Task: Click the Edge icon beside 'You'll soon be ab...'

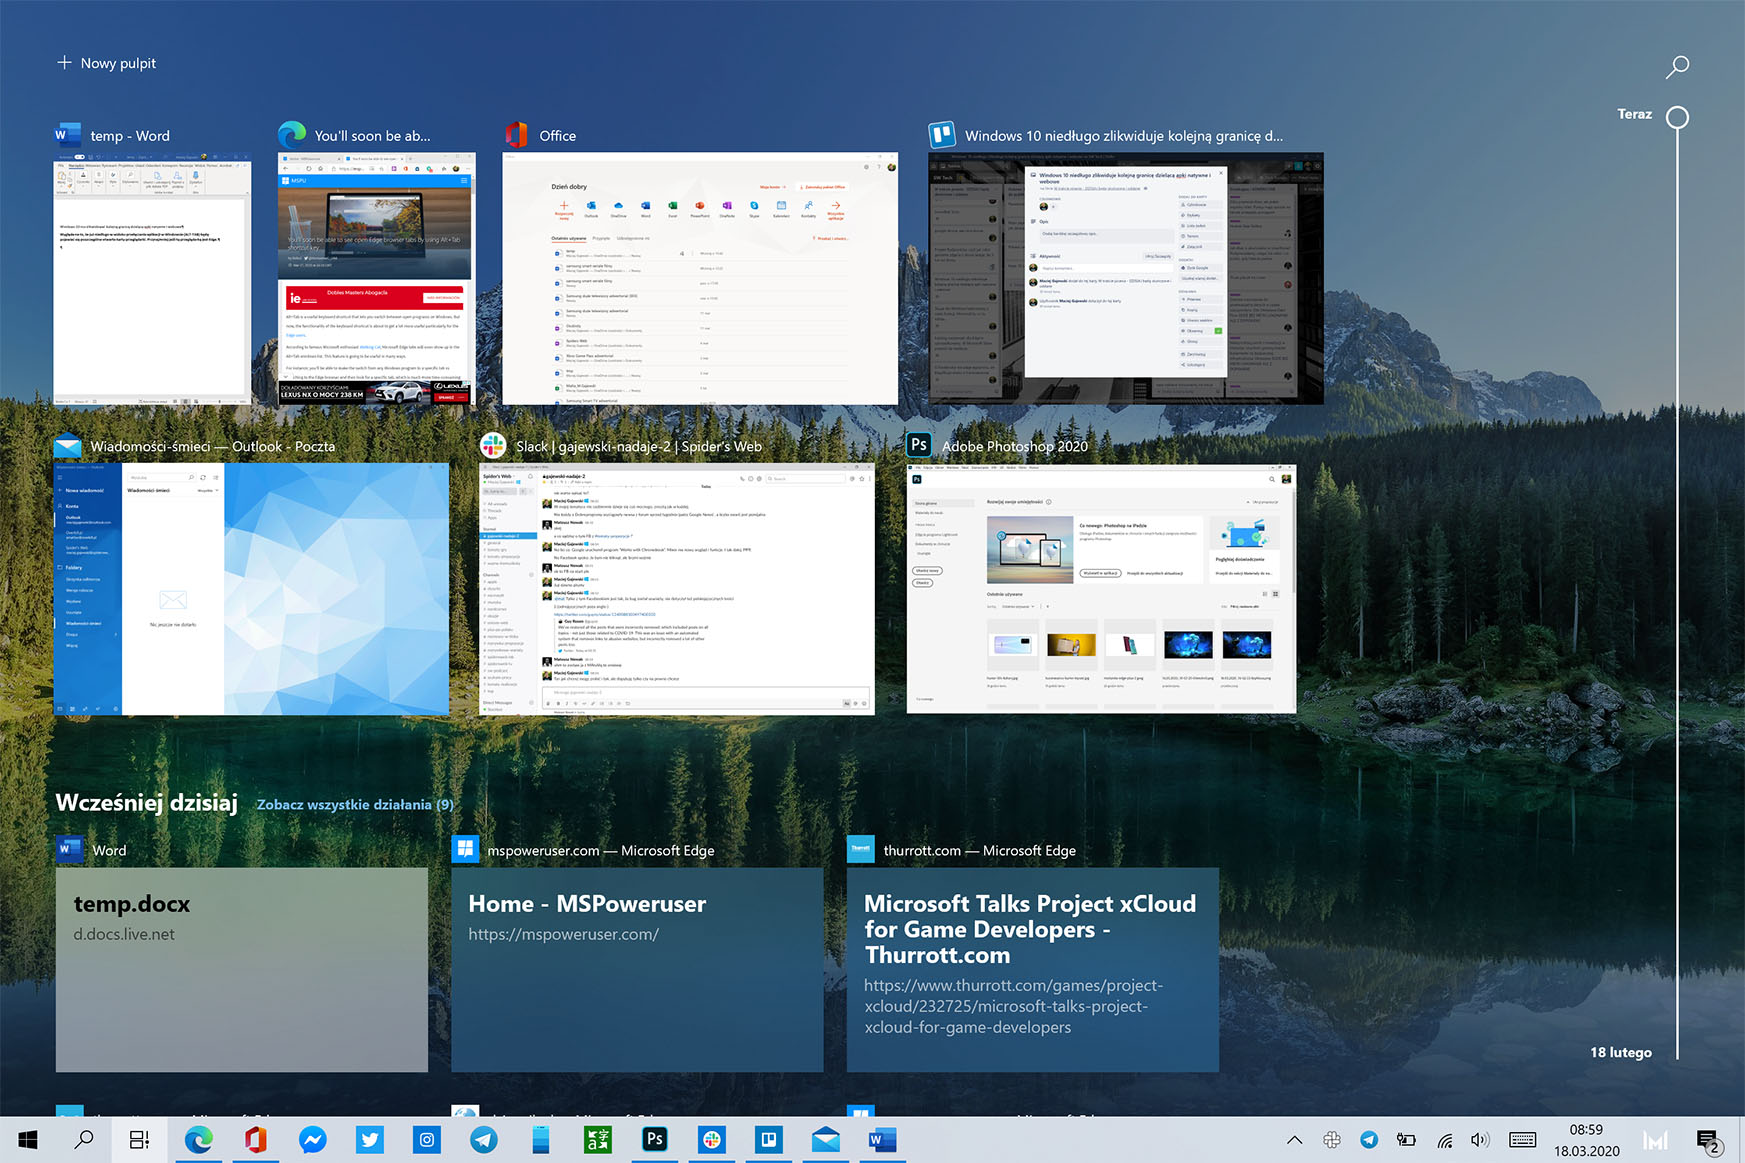Action: tap(292, 134)
